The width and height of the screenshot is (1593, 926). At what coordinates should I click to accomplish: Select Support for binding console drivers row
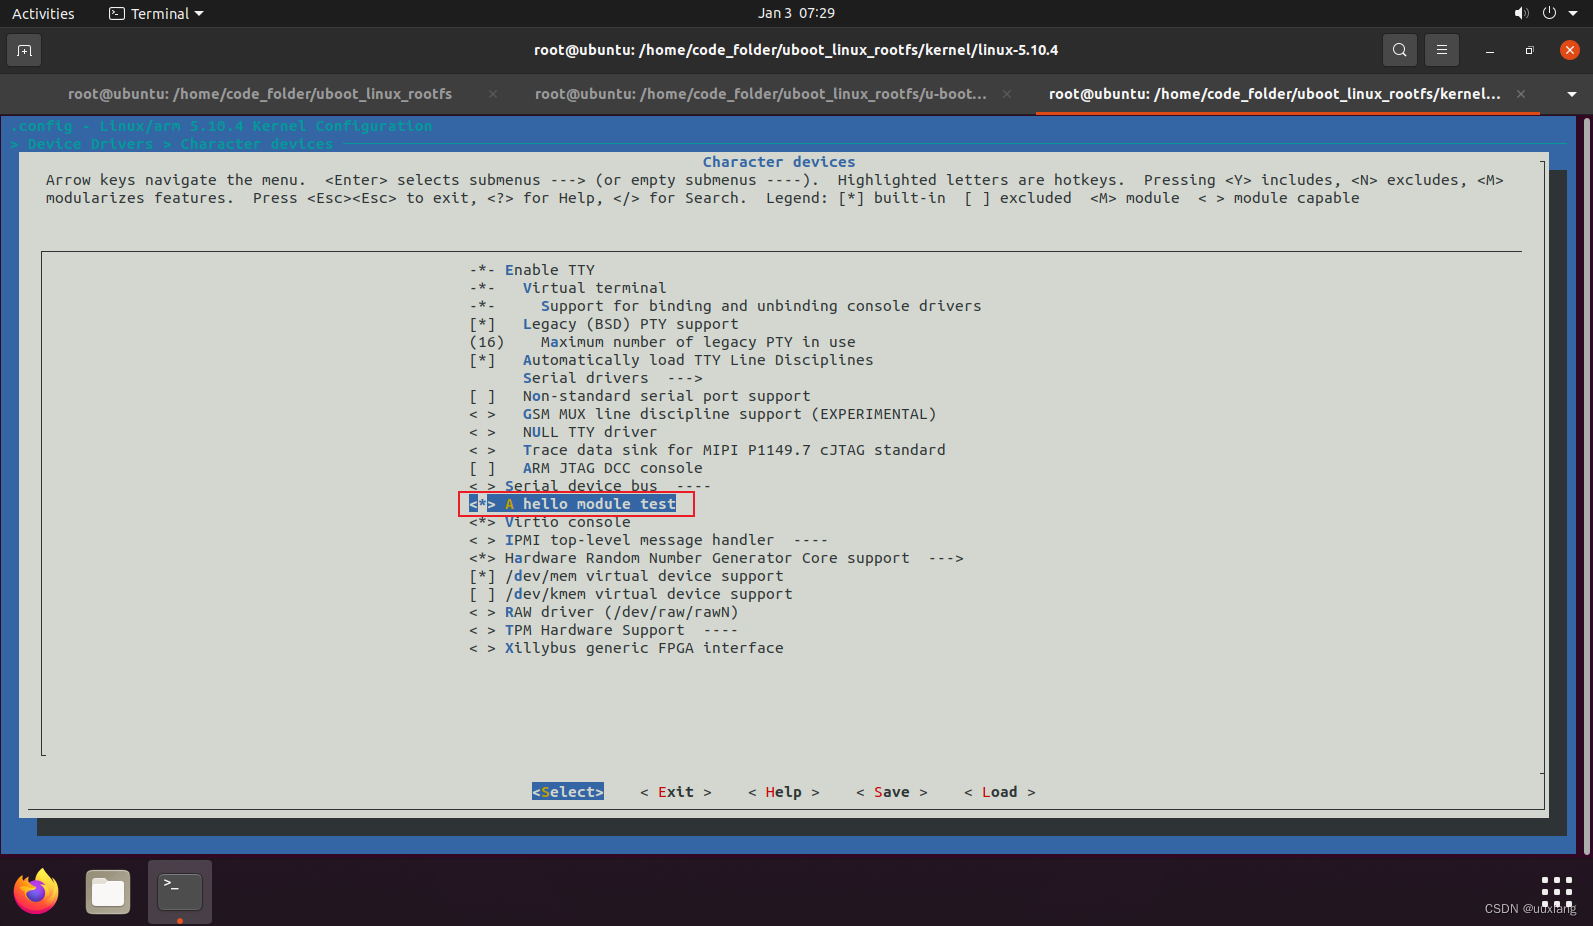(x=725, y=306)
